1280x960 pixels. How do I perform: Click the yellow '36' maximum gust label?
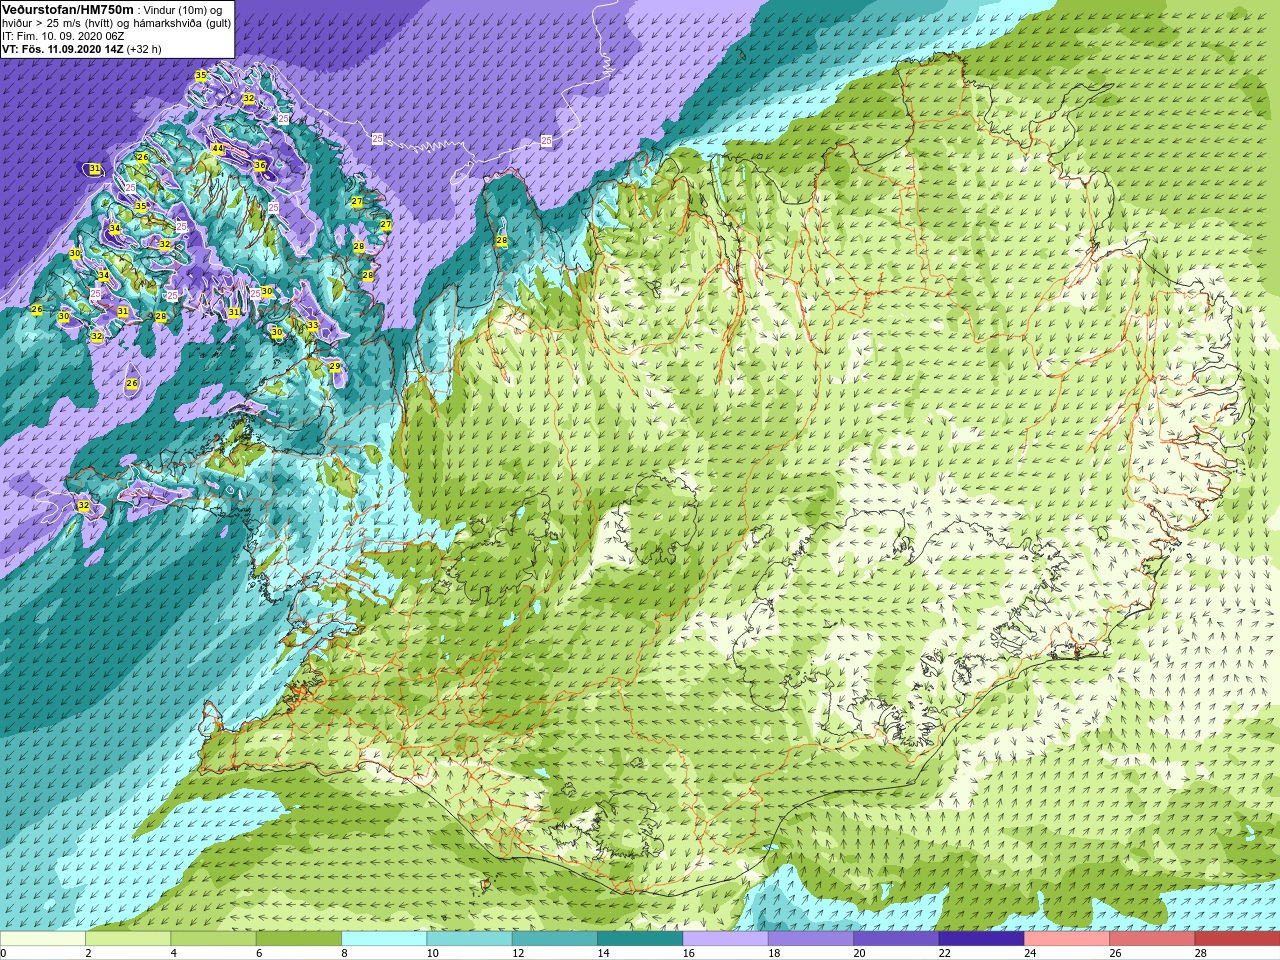tap(260, 166)
